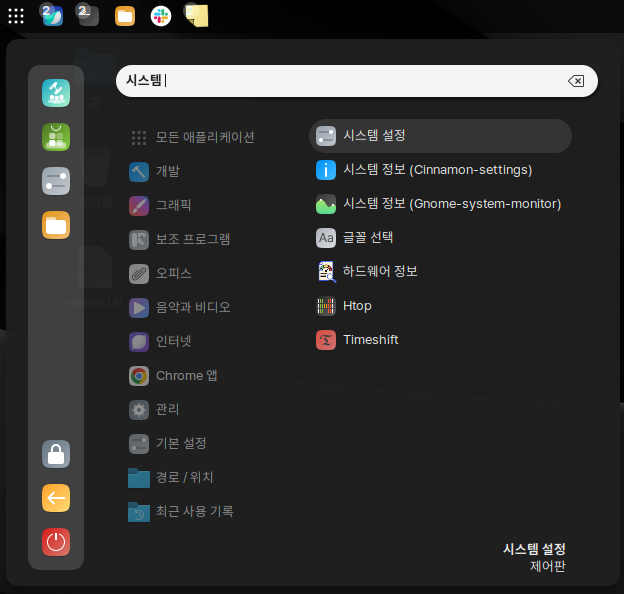Click the orange logout arrow icon
The image size is (624, 594).
pyautogui.click(x=56, y=498)
